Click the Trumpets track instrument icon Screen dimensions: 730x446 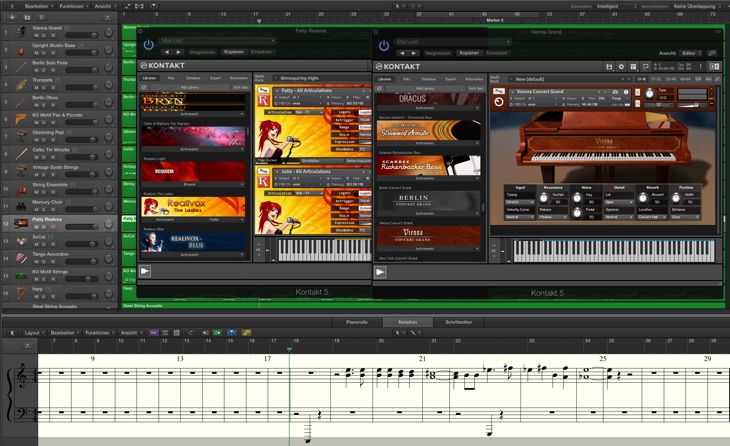[x=21, y=84]
